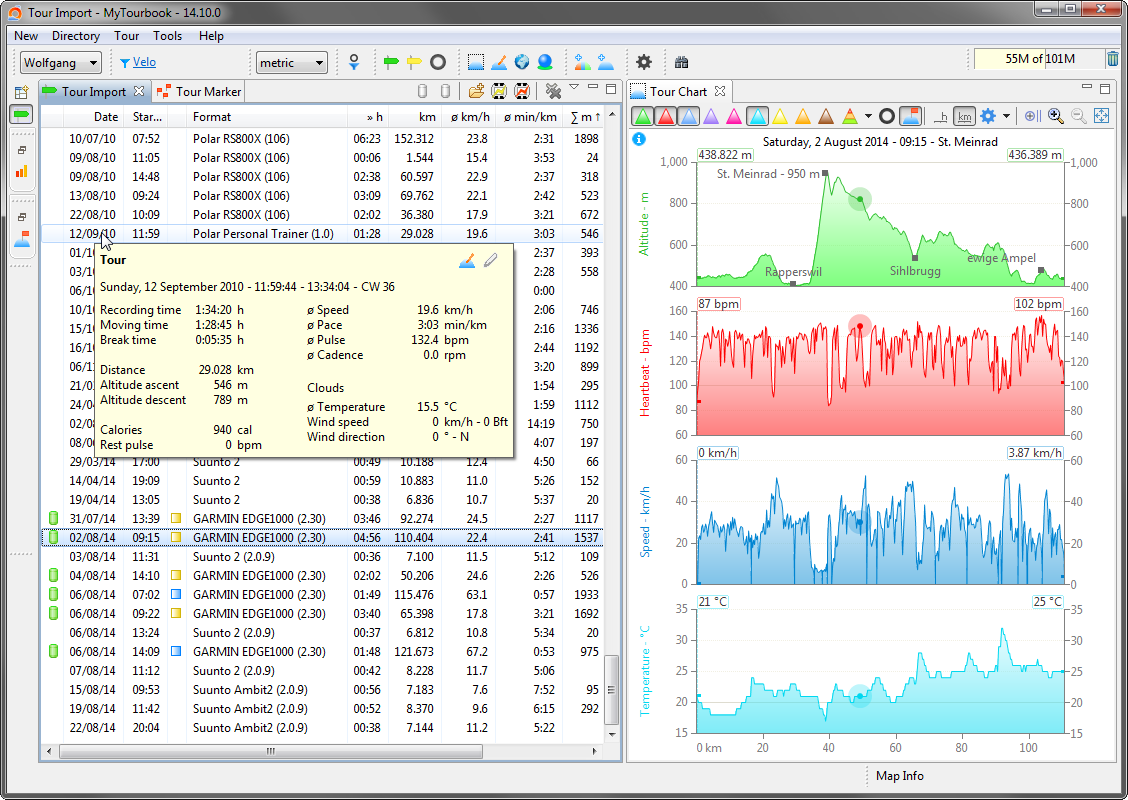The width and height of the screenshot is (1128, 800).
Task: Expand the chart options gear dropdown arrow
Action: [1006, 117]
